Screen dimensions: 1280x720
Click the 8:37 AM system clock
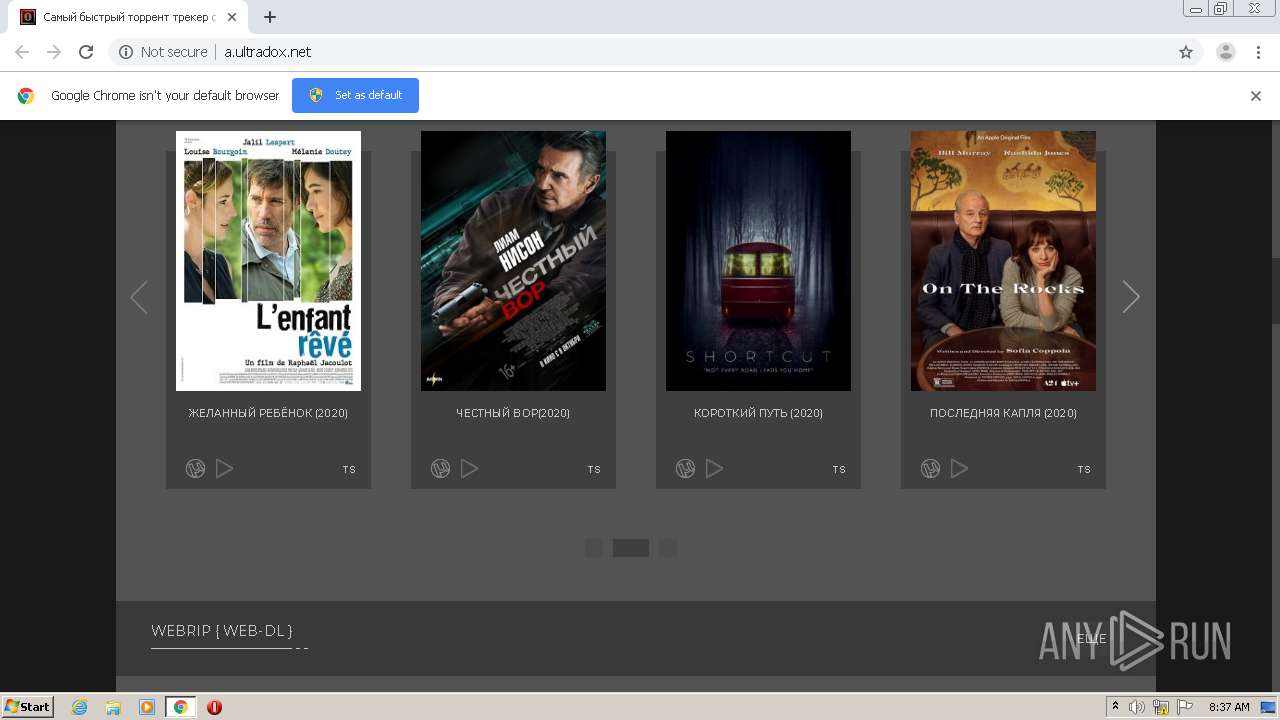point(1229,707)
